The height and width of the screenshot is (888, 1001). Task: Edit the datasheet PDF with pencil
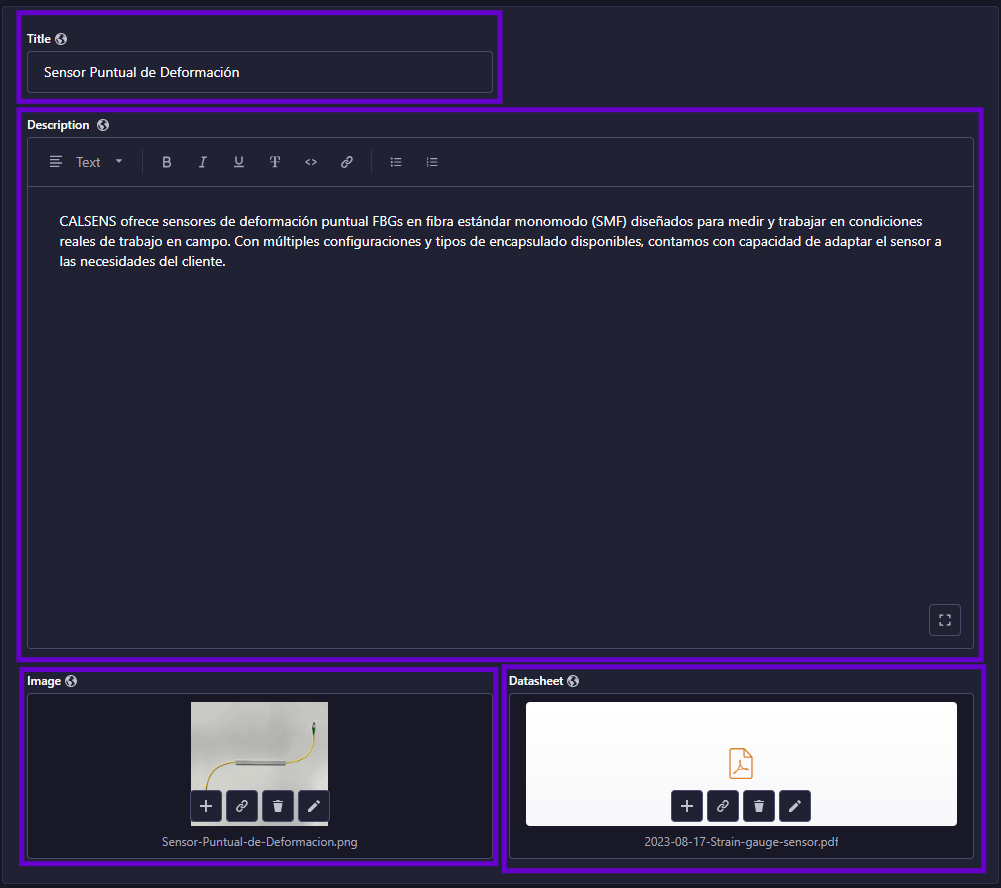(x=795, y=806)
